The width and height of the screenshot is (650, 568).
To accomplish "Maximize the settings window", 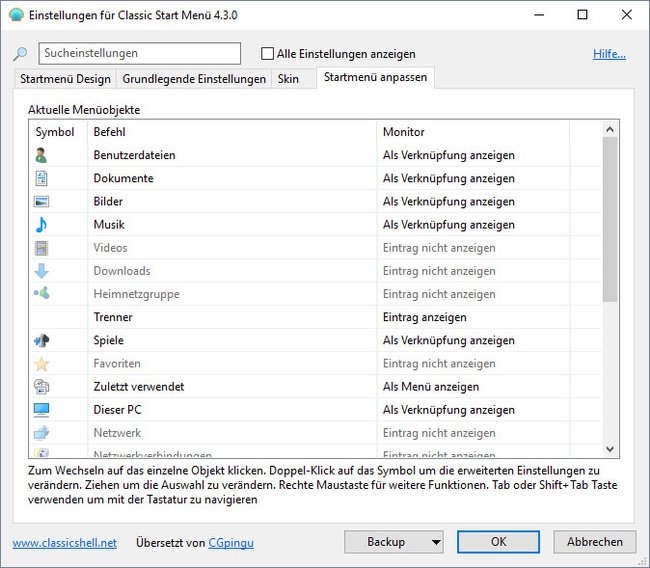I will pyautogui.click(x=582, y=15).
